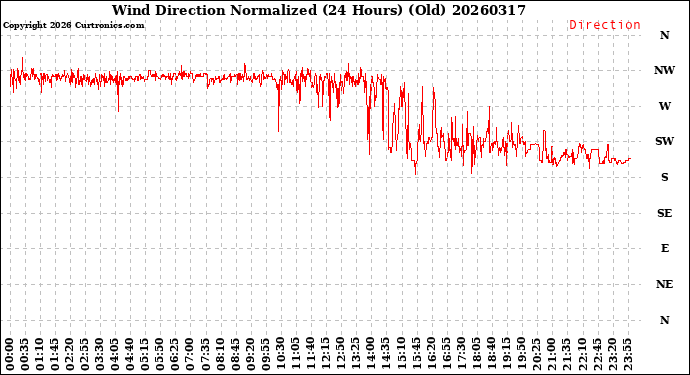Click the '11:05' time label

click(295, 354)
